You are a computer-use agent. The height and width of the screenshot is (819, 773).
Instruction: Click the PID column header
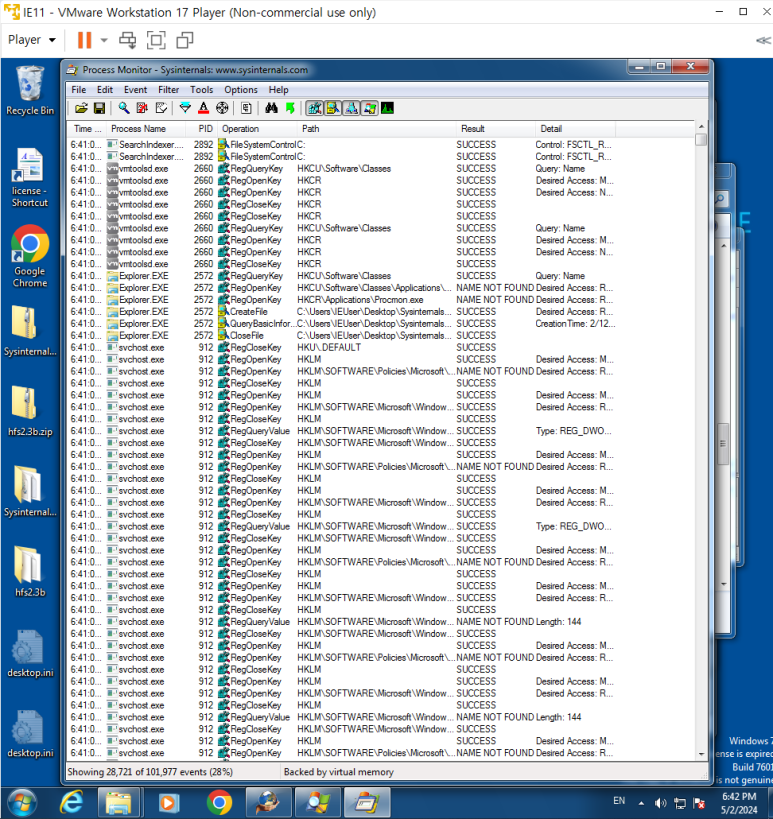[202, 128]
